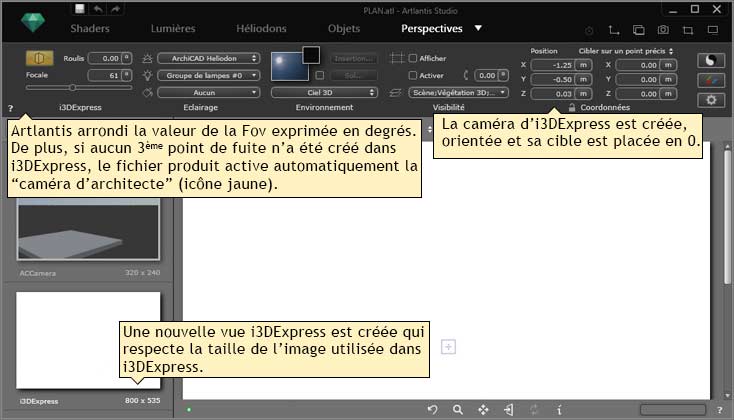The height and width of the screenshot is (420, 734).
Task: Click the black foreground color swatch
Action: (311, 55)
